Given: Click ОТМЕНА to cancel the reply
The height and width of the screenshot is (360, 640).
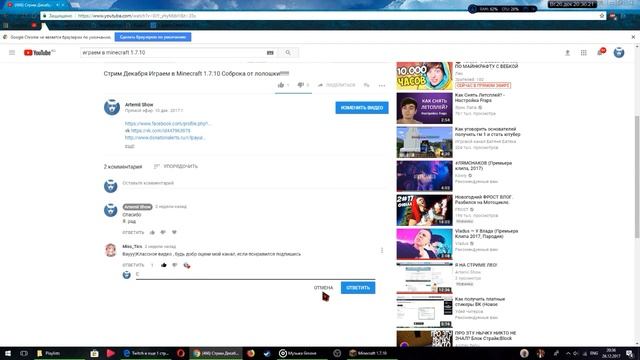Looking at the screenshot, I should [323, 288].
